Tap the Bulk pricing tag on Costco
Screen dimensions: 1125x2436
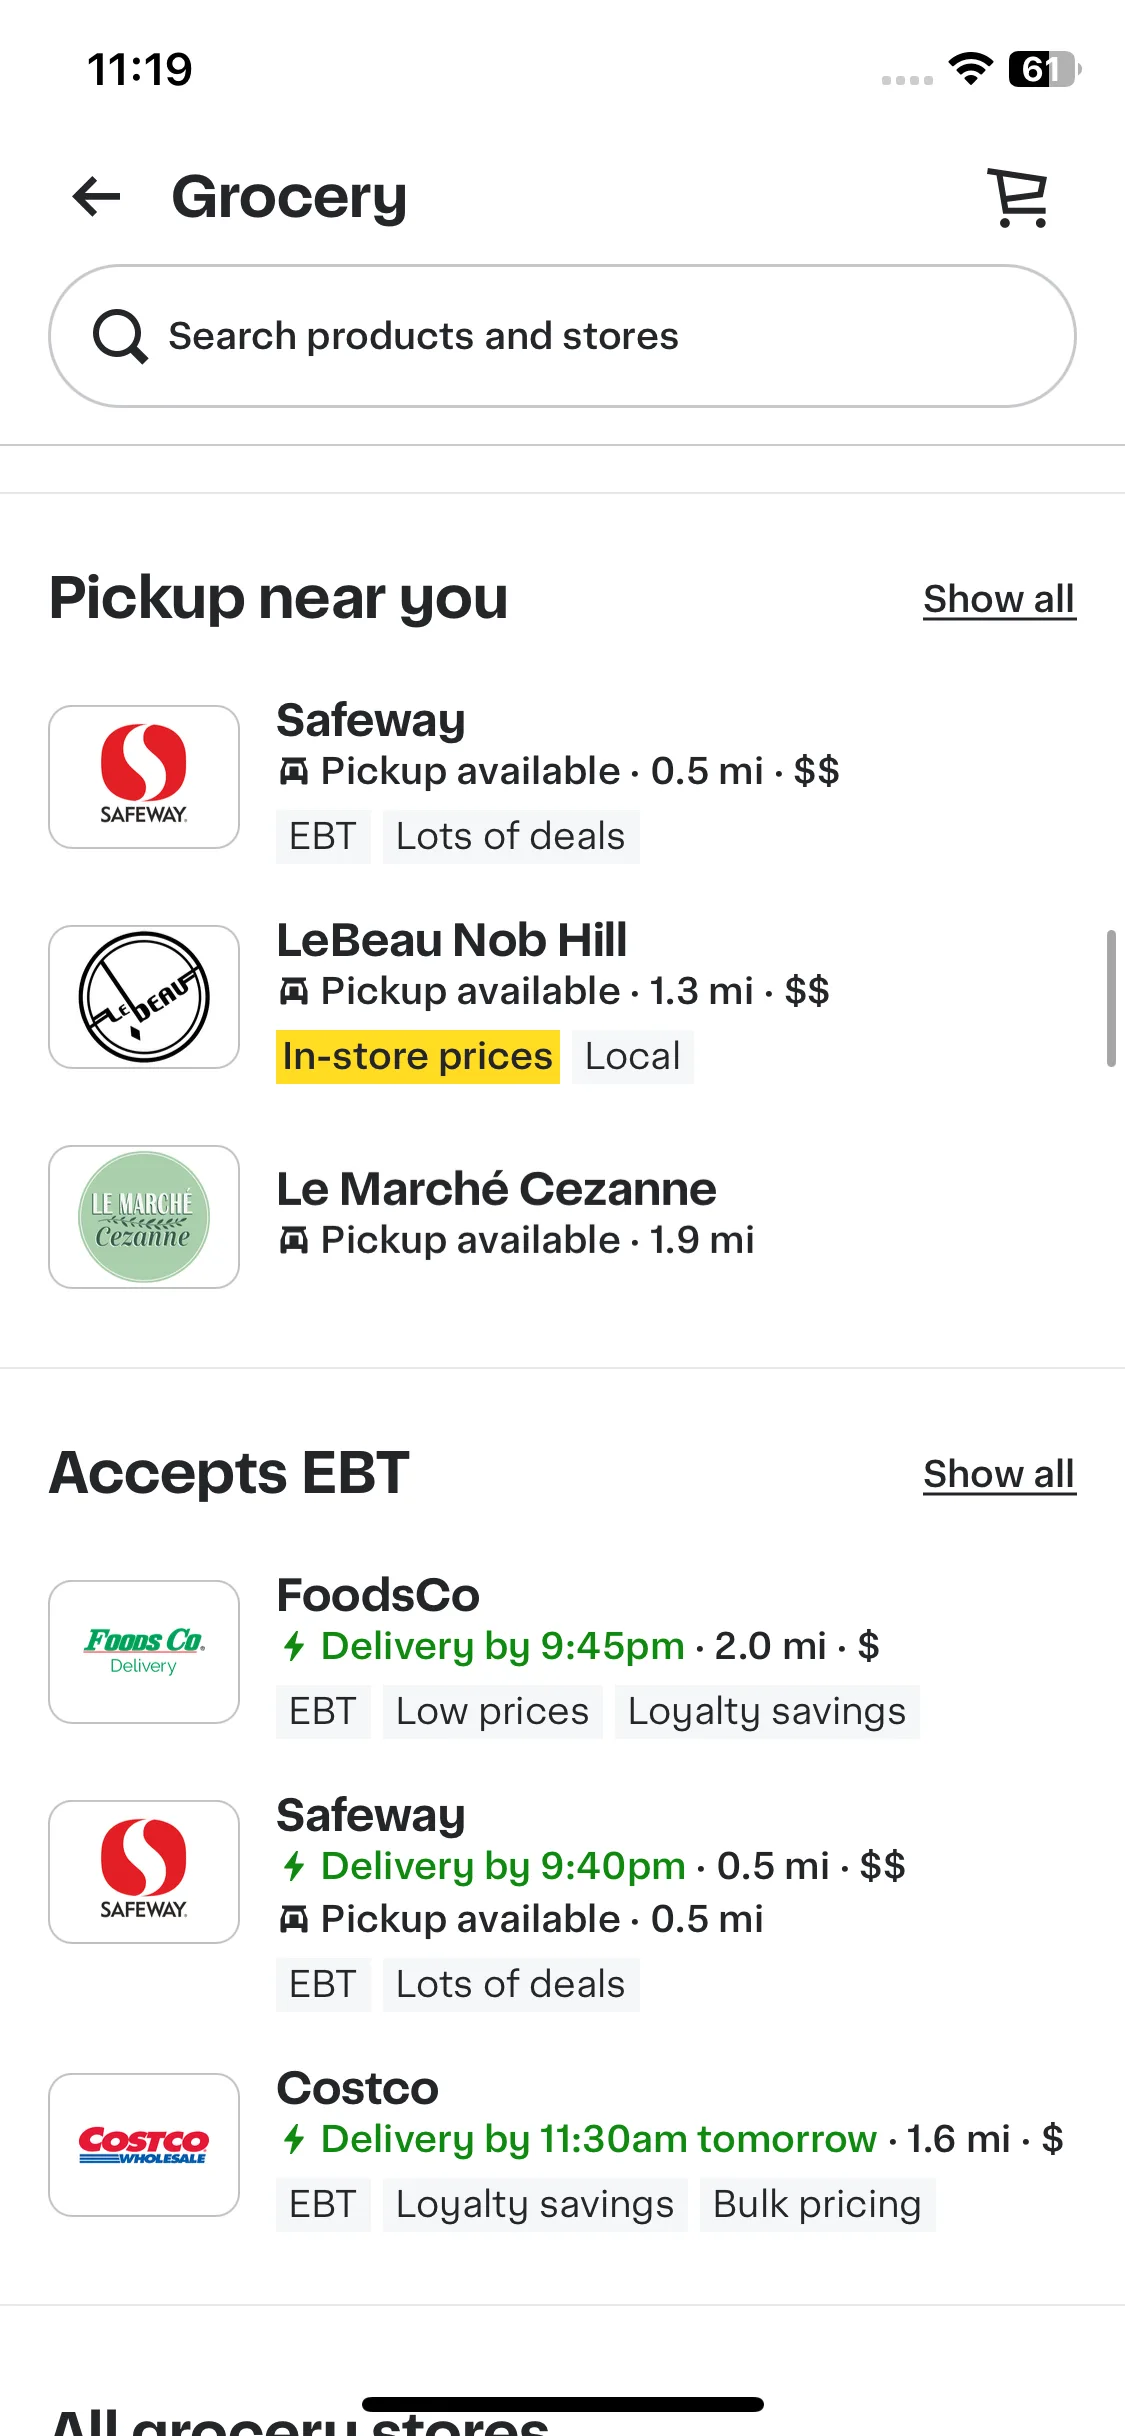click(x=817, y=2205)
